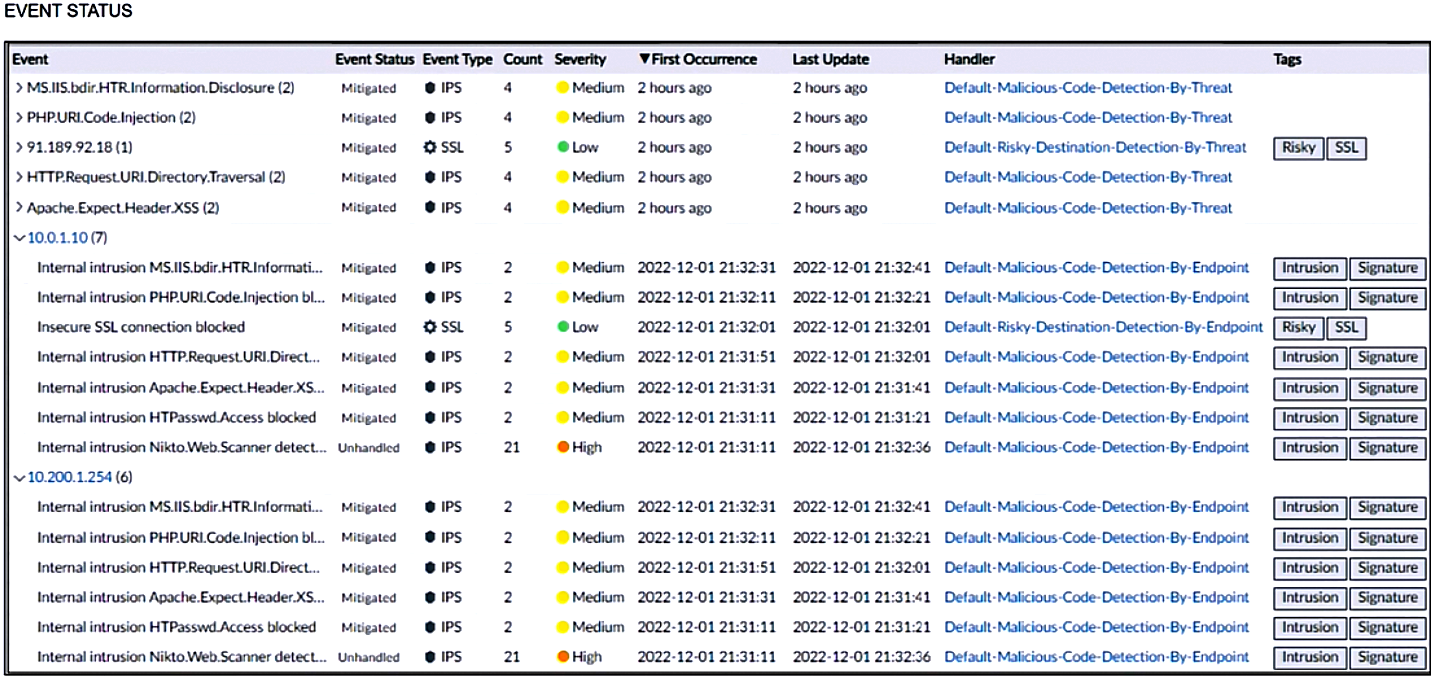The height and width of the screenshot is (679, 1431).
Task: Click green Low severity dot in 91.189.92.18 row
Action: coord(563,147)
